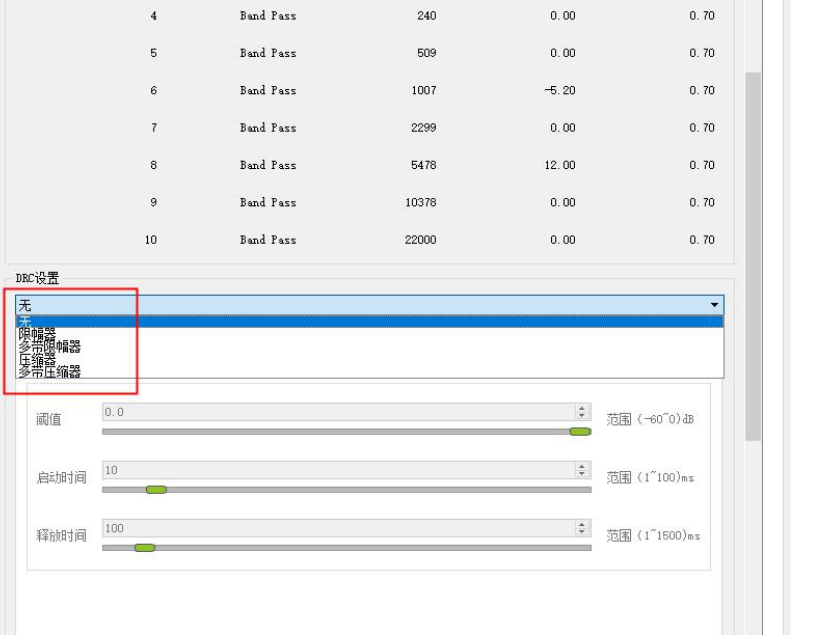Select the Band Pass type in row 7
Image resolution: width=823 pixels, height=635 pixels.
[x=268, y=128]
